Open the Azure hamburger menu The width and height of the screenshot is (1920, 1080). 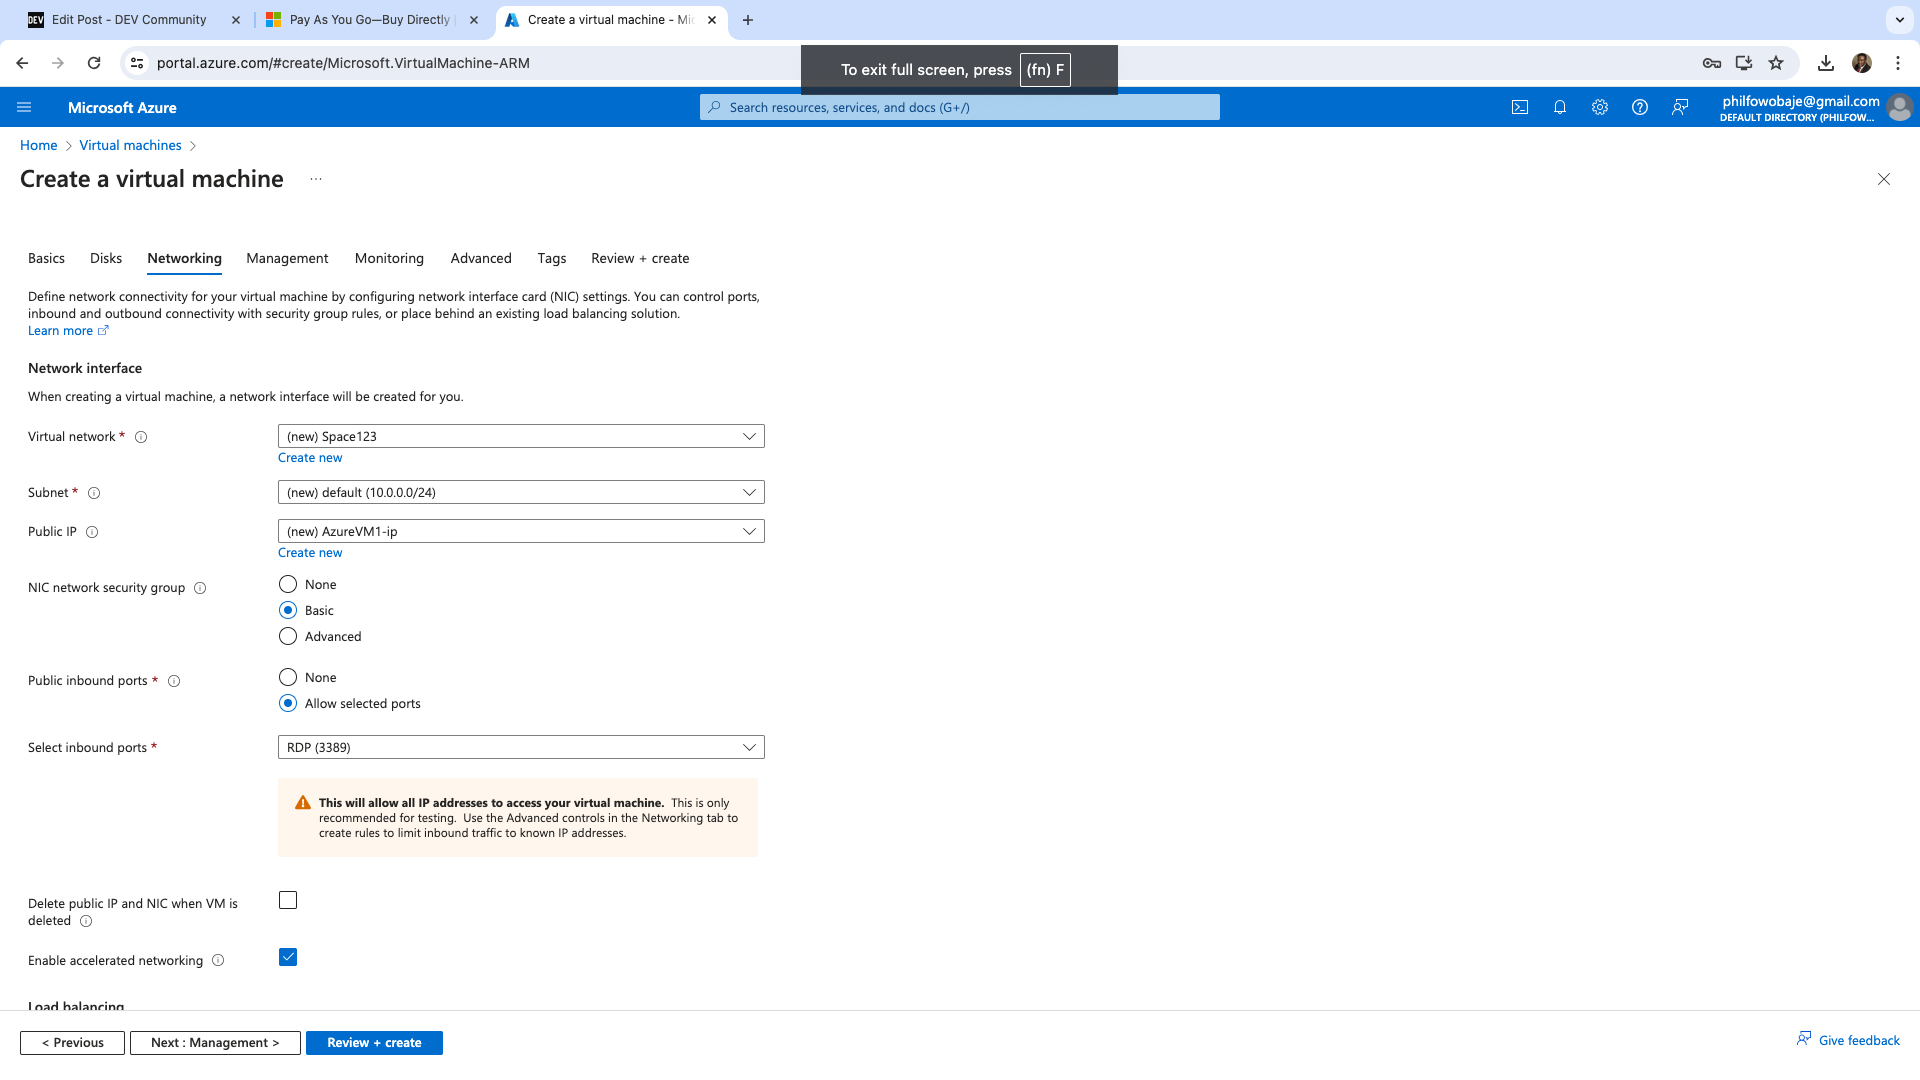(24, 108)
